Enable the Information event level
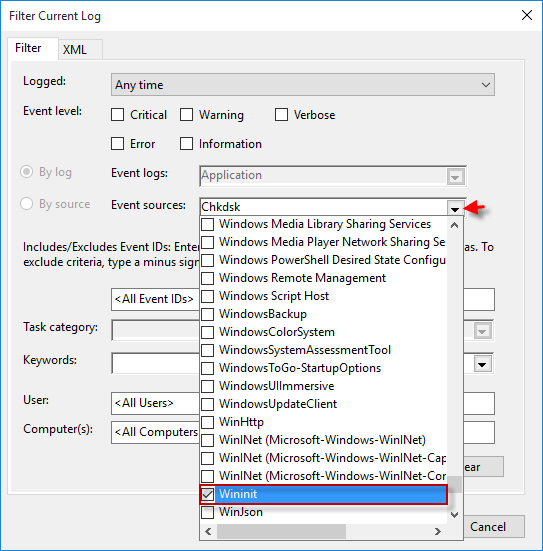 (186, 144)
